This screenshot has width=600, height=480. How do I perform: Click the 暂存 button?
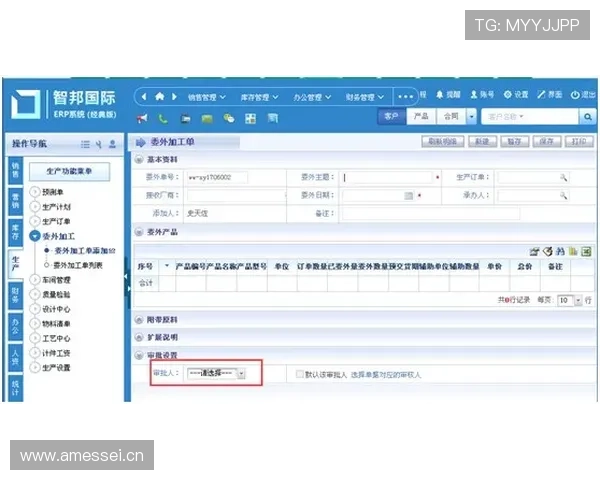[515, 142]
